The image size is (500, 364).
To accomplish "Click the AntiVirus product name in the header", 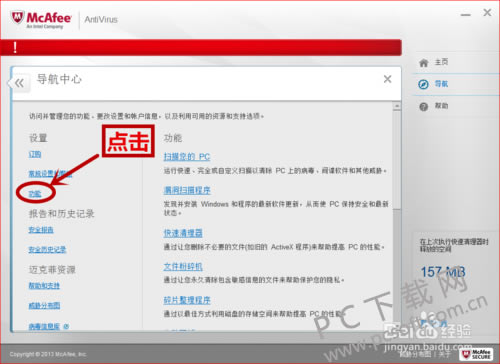I will [101, 19].
